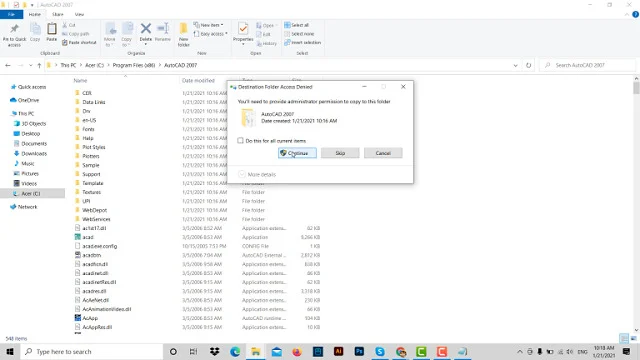The image size is (640, 360).
Task: Click Copy path in ribbon
Action: point(76,34)
